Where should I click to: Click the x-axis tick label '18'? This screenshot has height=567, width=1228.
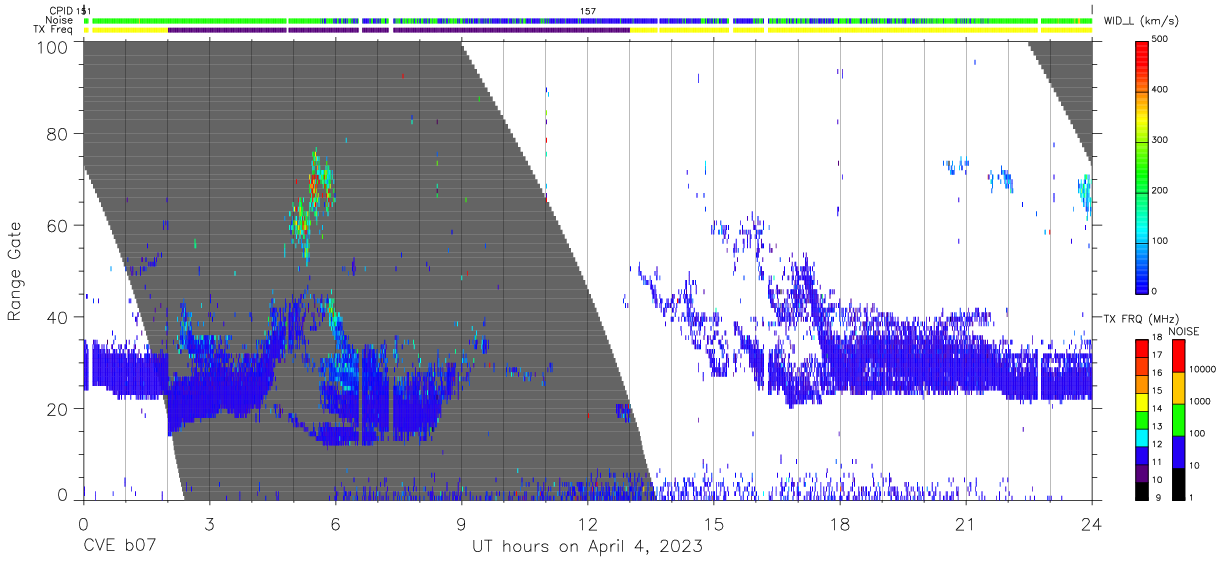(839, 525)
